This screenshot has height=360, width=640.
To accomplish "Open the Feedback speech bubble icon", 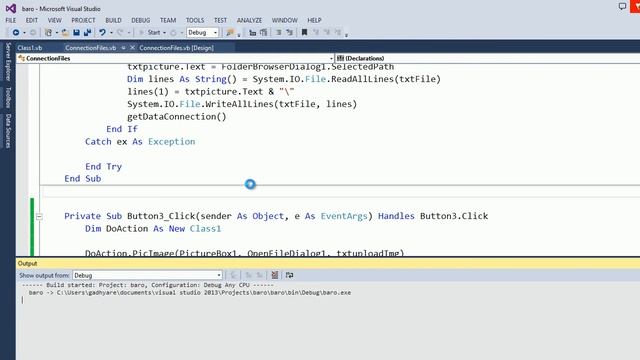I will [622, 7].
